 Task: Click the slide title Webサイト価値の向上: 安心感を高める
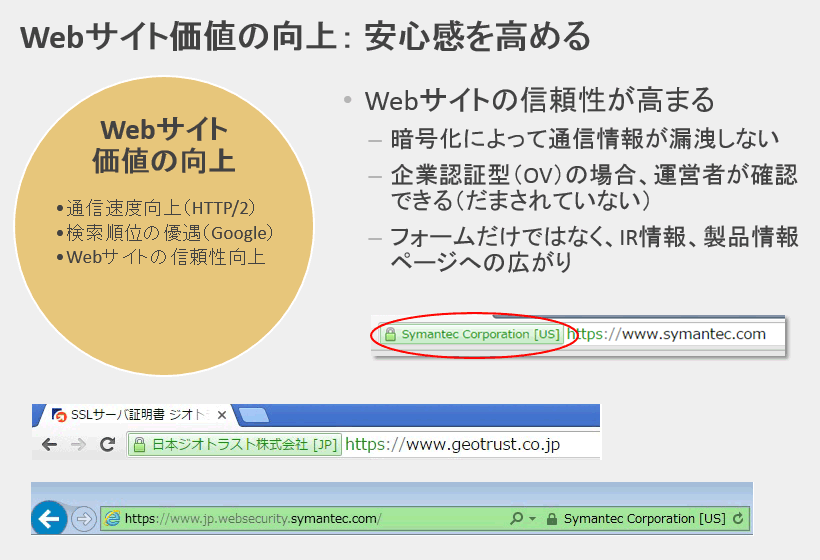point(305,37)
